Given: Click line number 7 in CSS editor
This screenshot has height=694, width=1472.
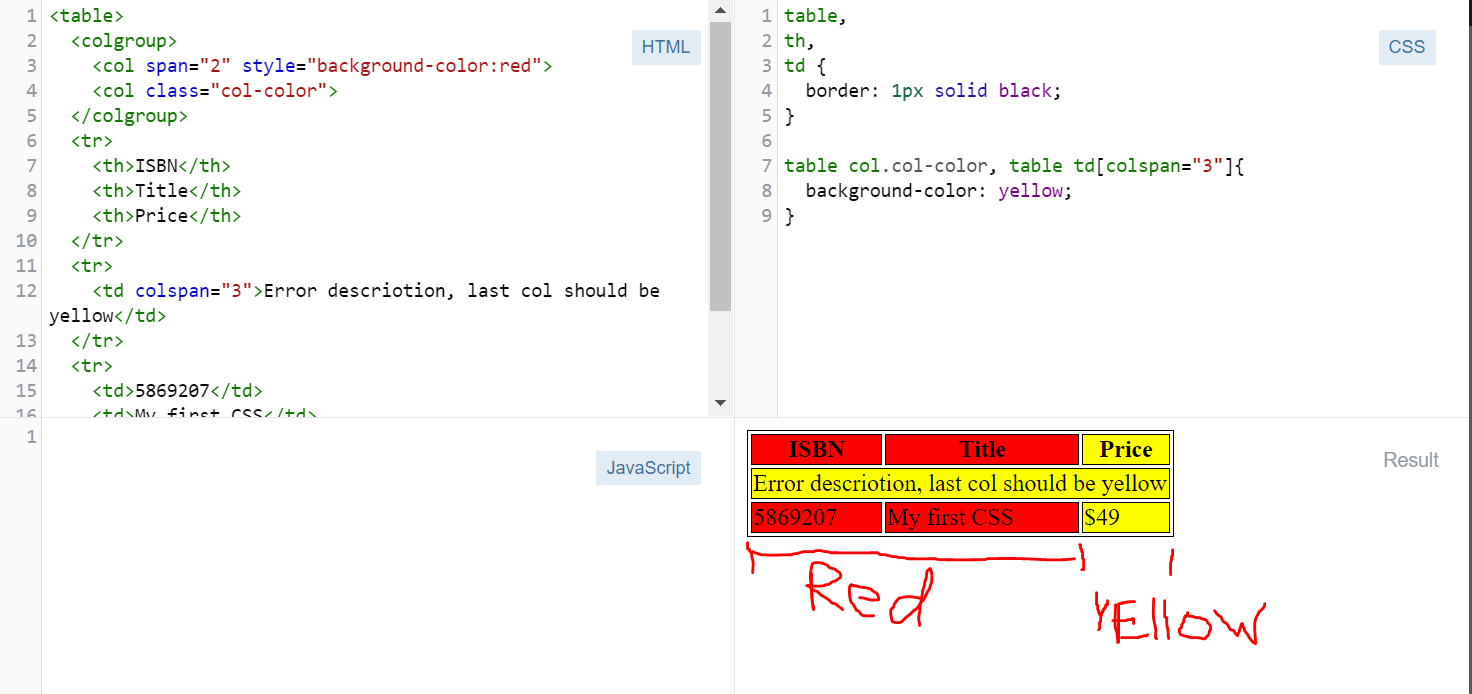Looking at the screenshot, I should point(766,165).
